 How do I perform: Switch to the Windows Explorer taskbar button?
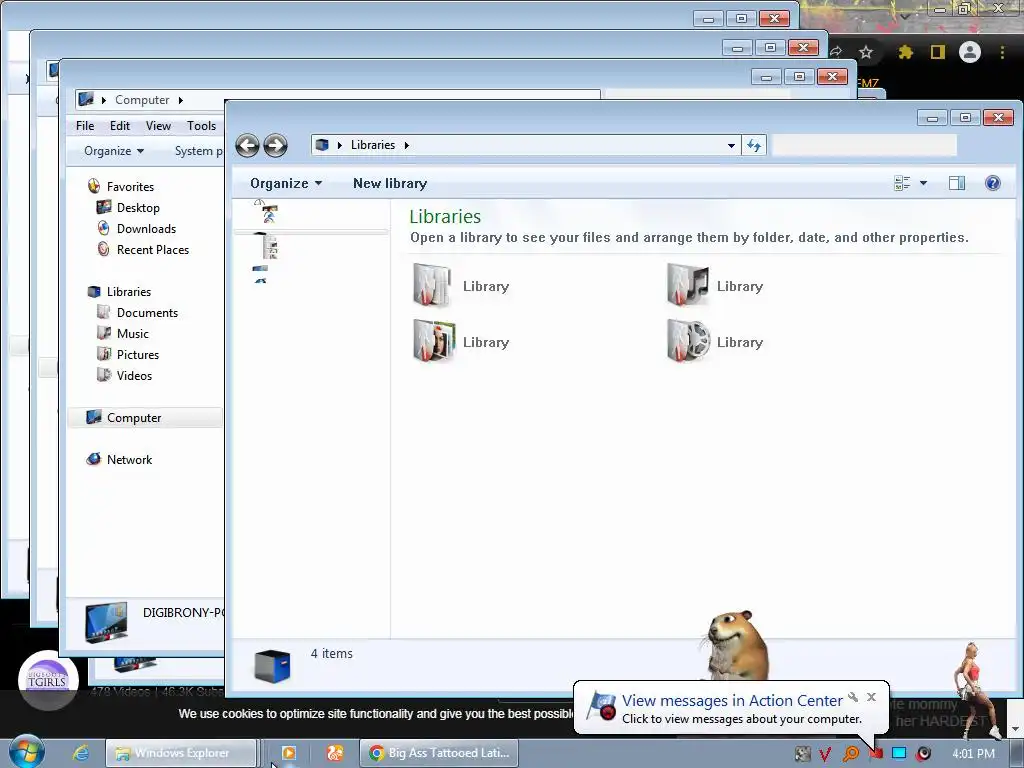point(181,753)
